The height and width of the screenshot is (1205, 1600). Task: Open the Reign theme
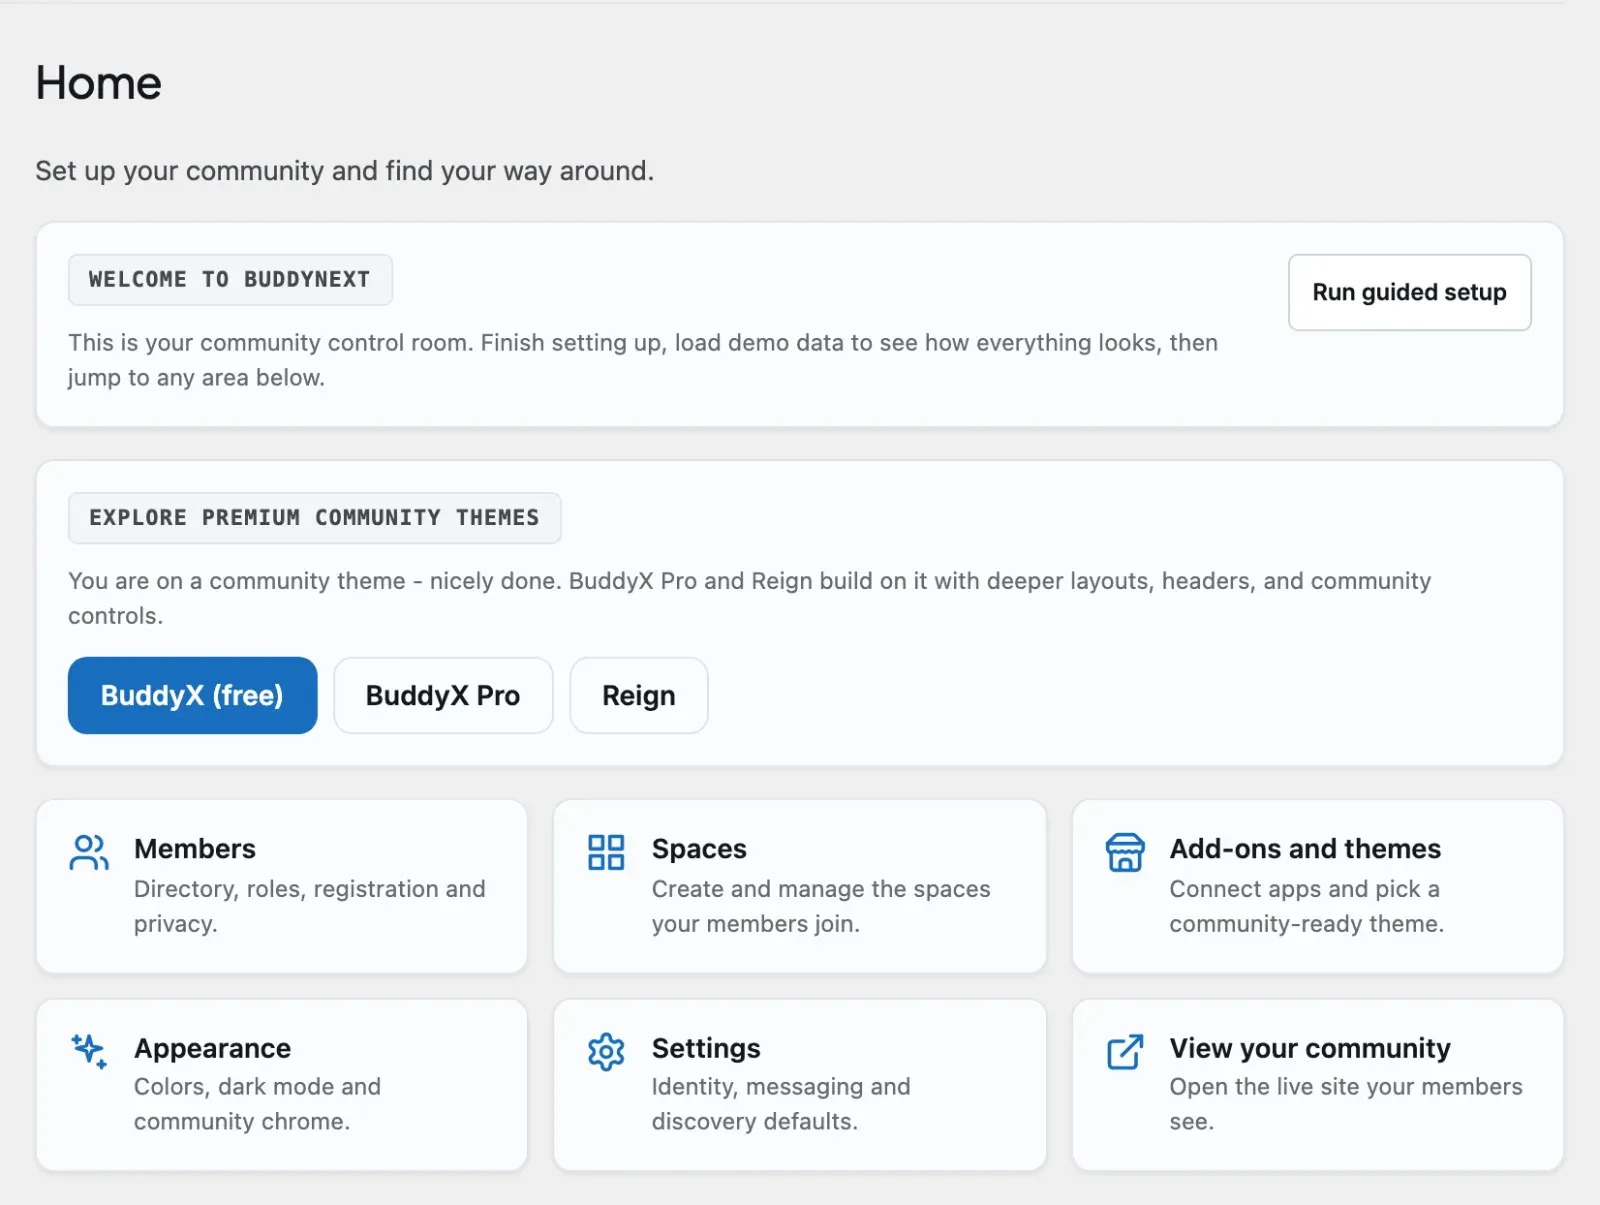click(x=639, y=695)
